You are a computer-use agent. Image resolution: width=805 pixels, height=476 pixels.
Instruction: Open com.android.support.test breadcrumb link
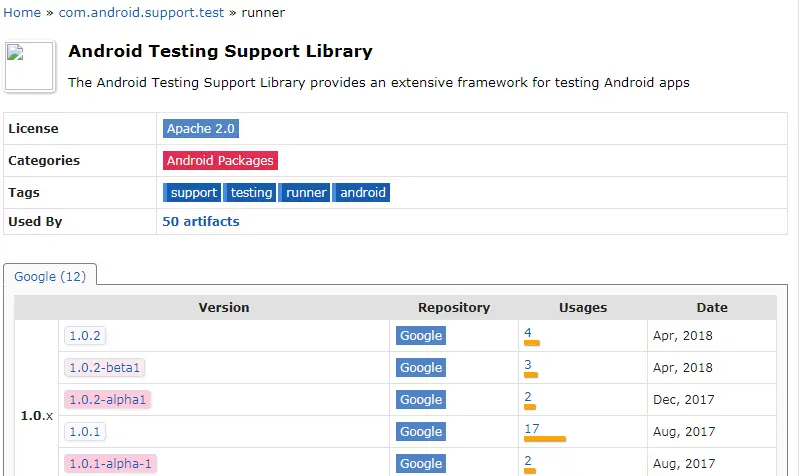[141, 13]
